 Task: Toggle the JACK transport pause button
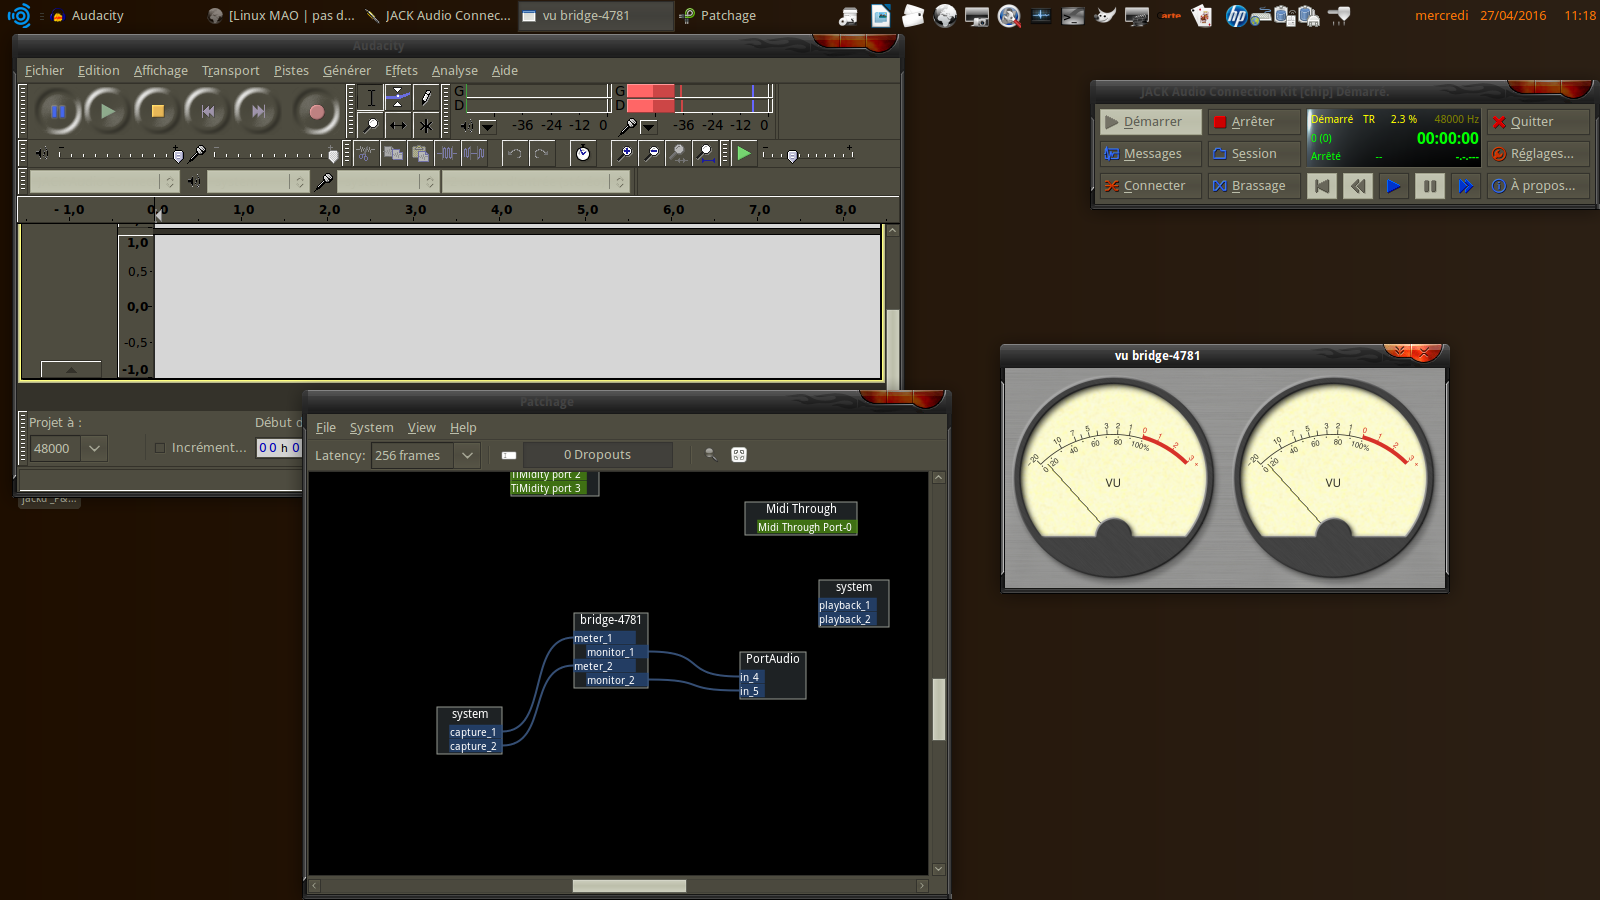pyautogui.click(x=1429, y=186)
